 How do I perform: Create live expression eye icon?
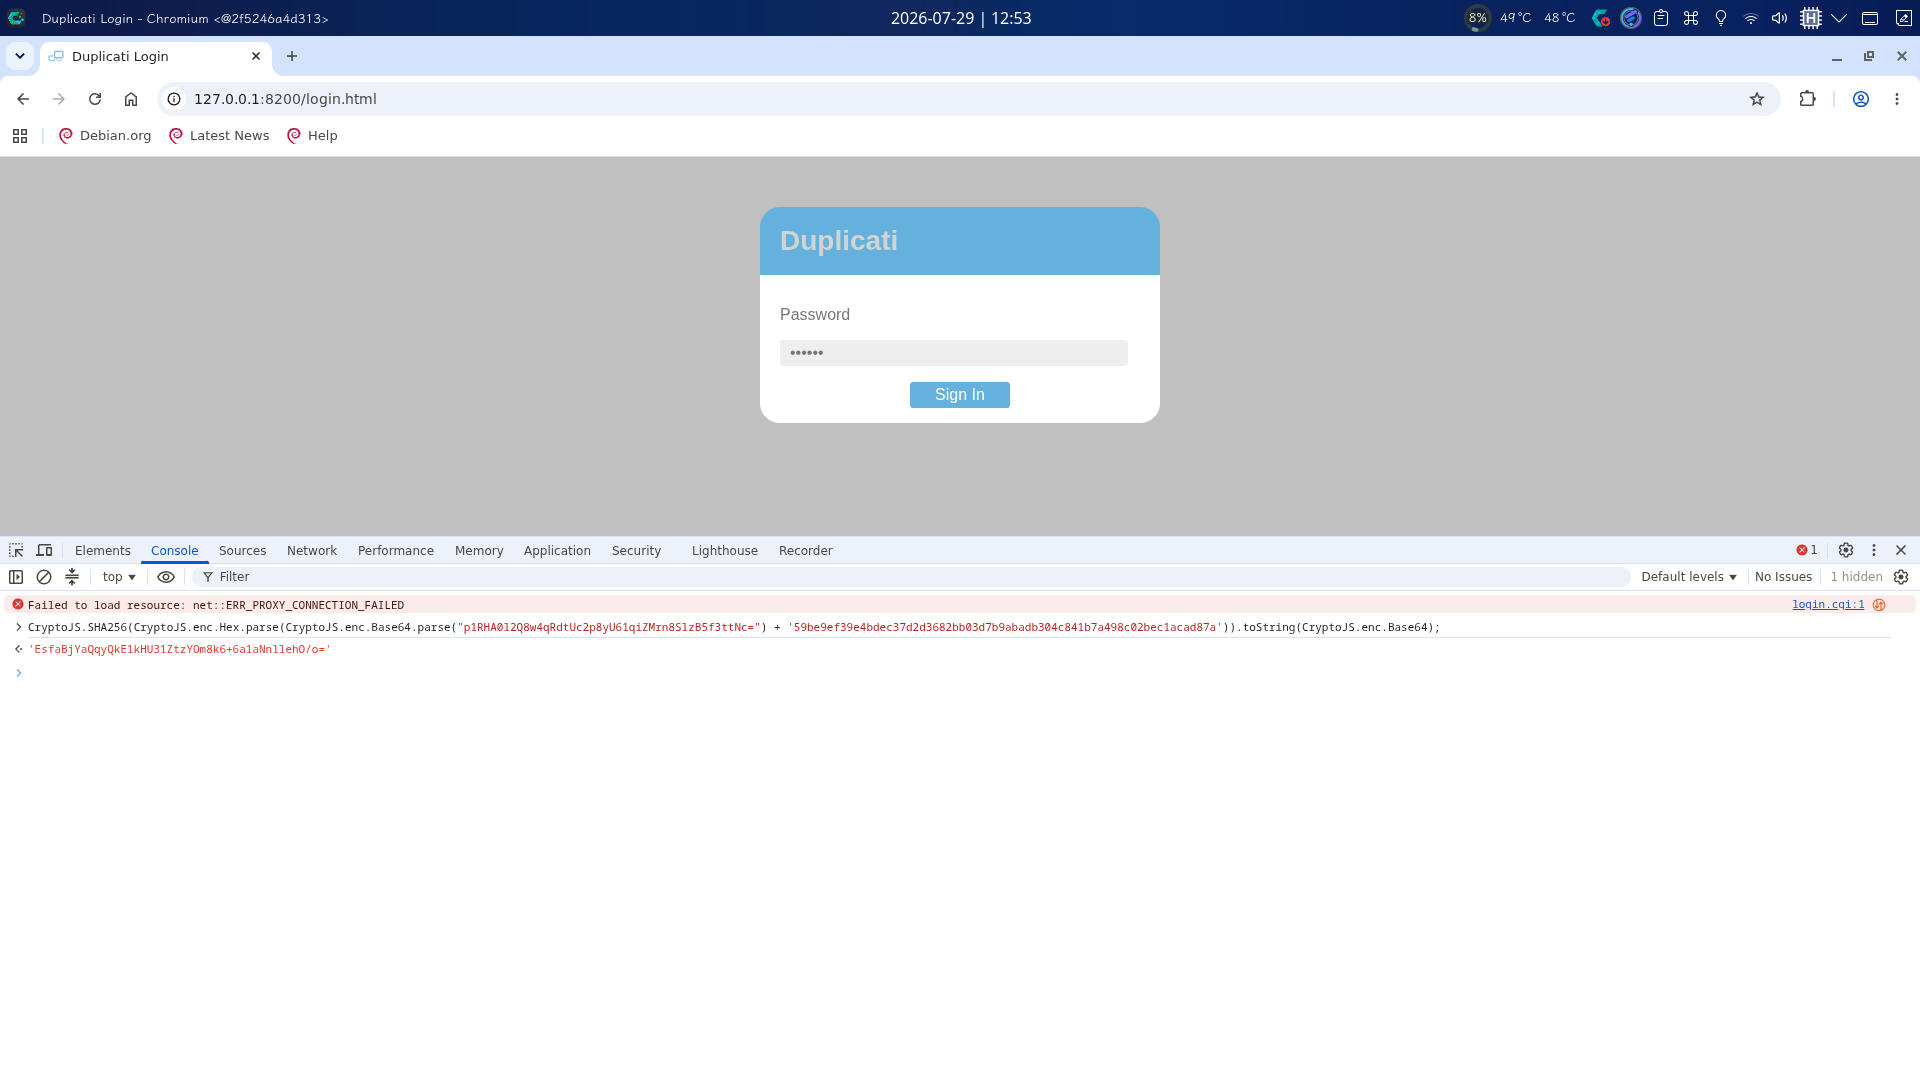coord(166,577)
